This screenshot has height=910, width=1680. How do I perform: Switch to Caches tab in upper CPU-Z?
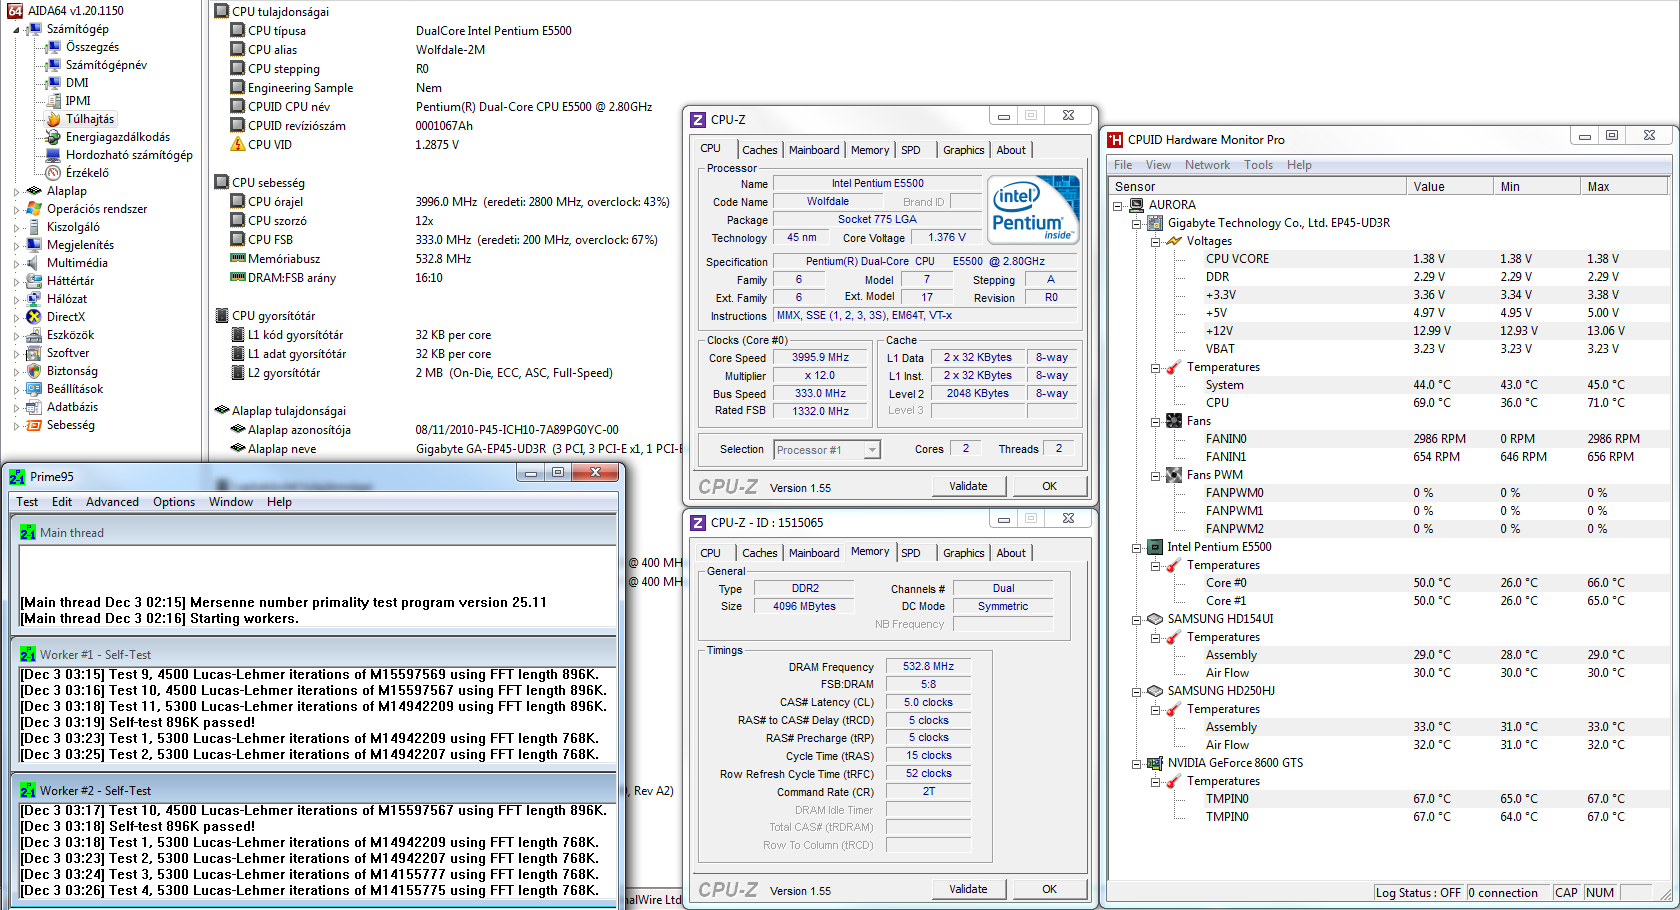(760, 150)
